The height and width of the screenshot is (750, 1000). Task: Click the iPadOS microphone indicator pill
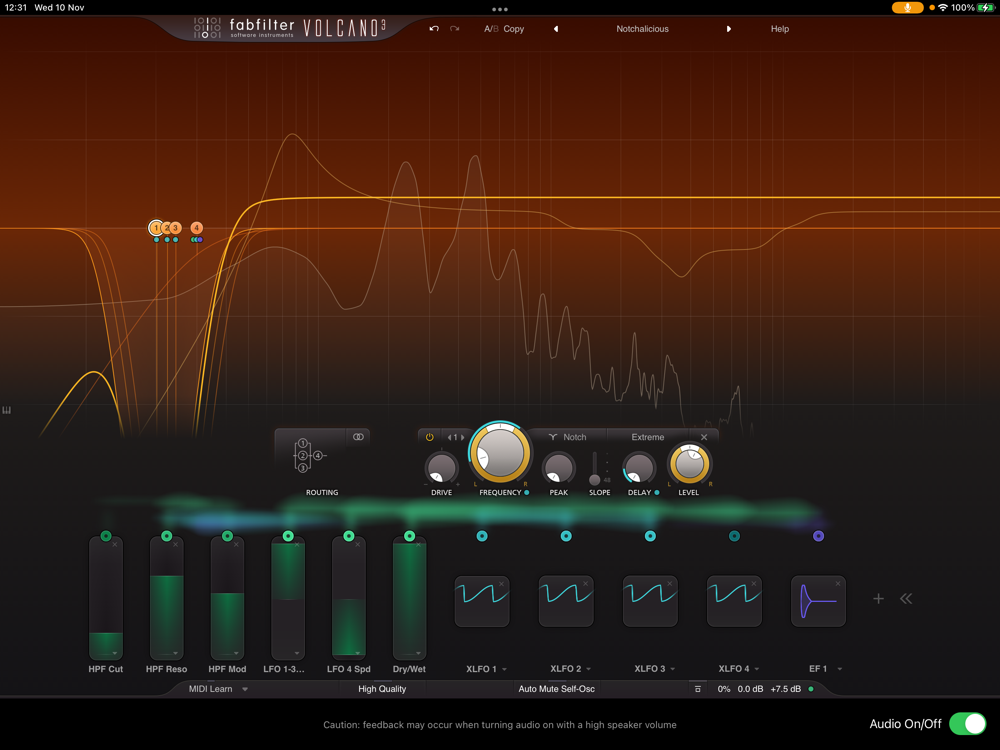[x=908, y=8]
